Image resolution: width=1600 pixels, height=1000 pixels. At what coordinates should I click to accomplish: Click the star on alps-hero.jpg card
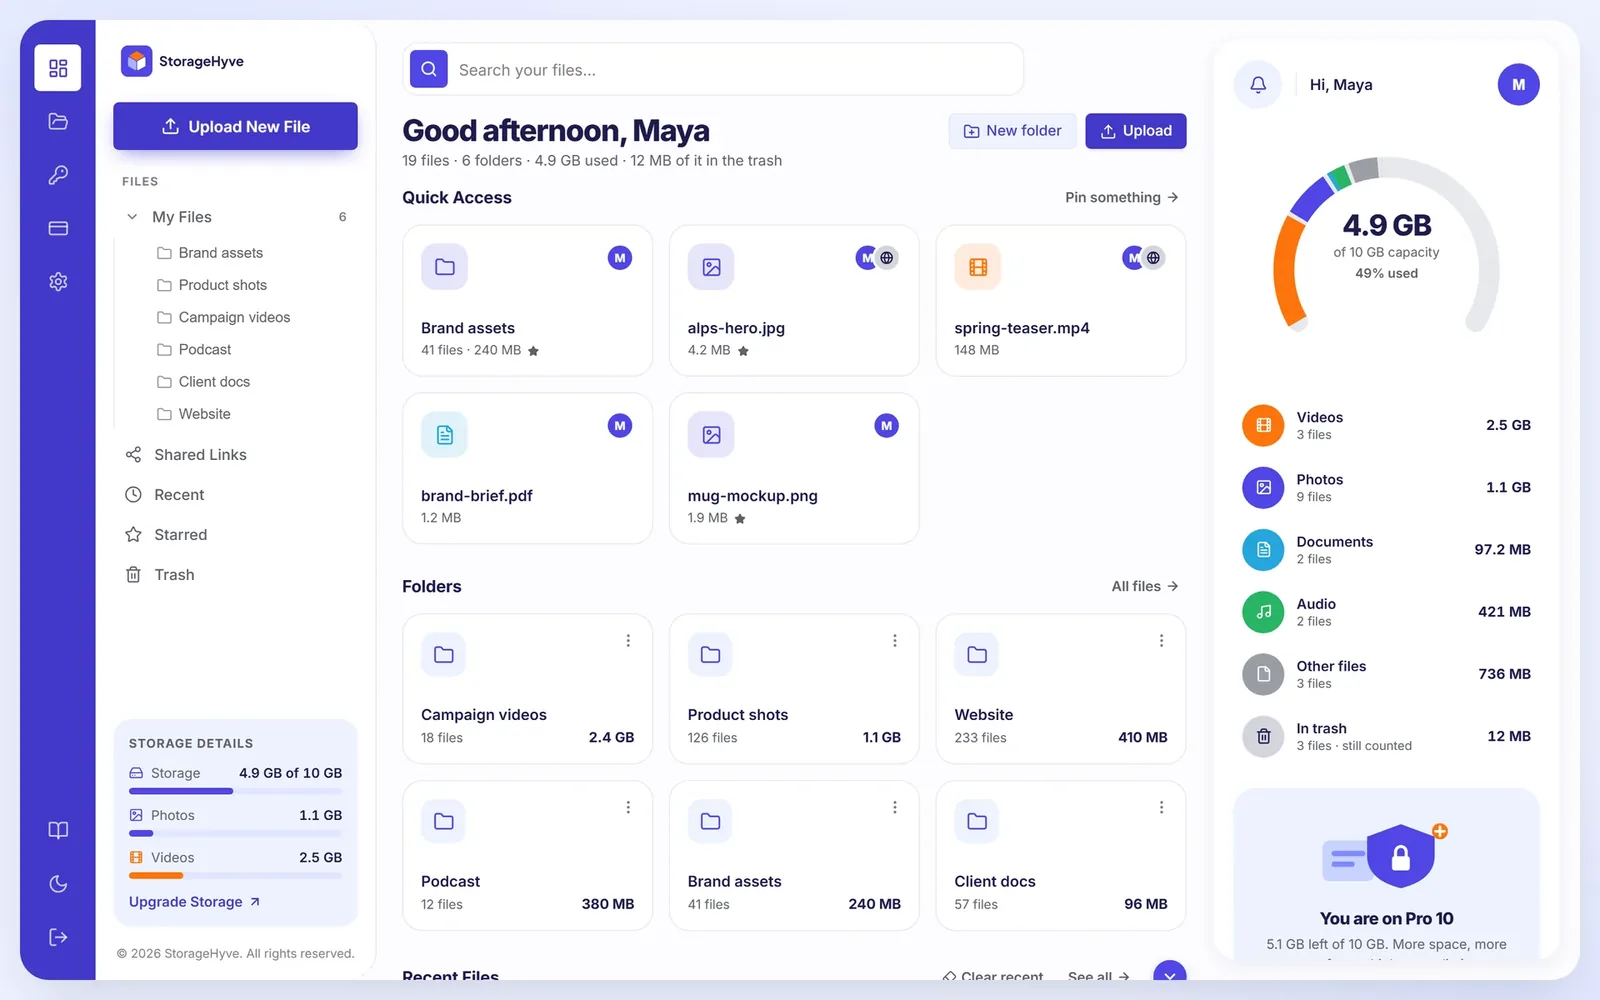click(743, 351)
